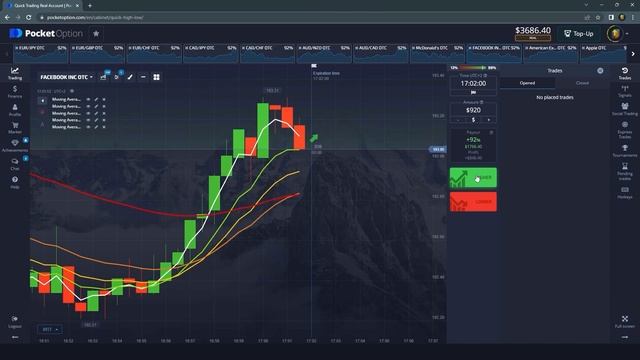Decrease the trade amount with minus
The image size is (640, 360).
[458, 120]
